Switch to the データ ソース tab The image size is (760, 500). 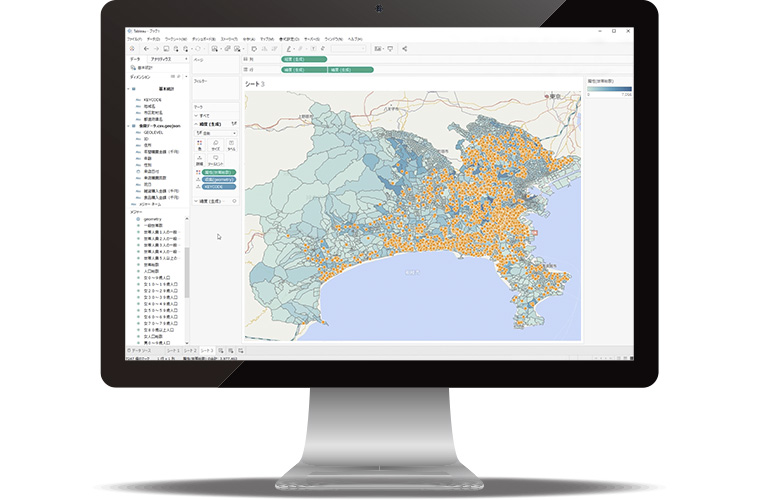click(x=142, y=351)
